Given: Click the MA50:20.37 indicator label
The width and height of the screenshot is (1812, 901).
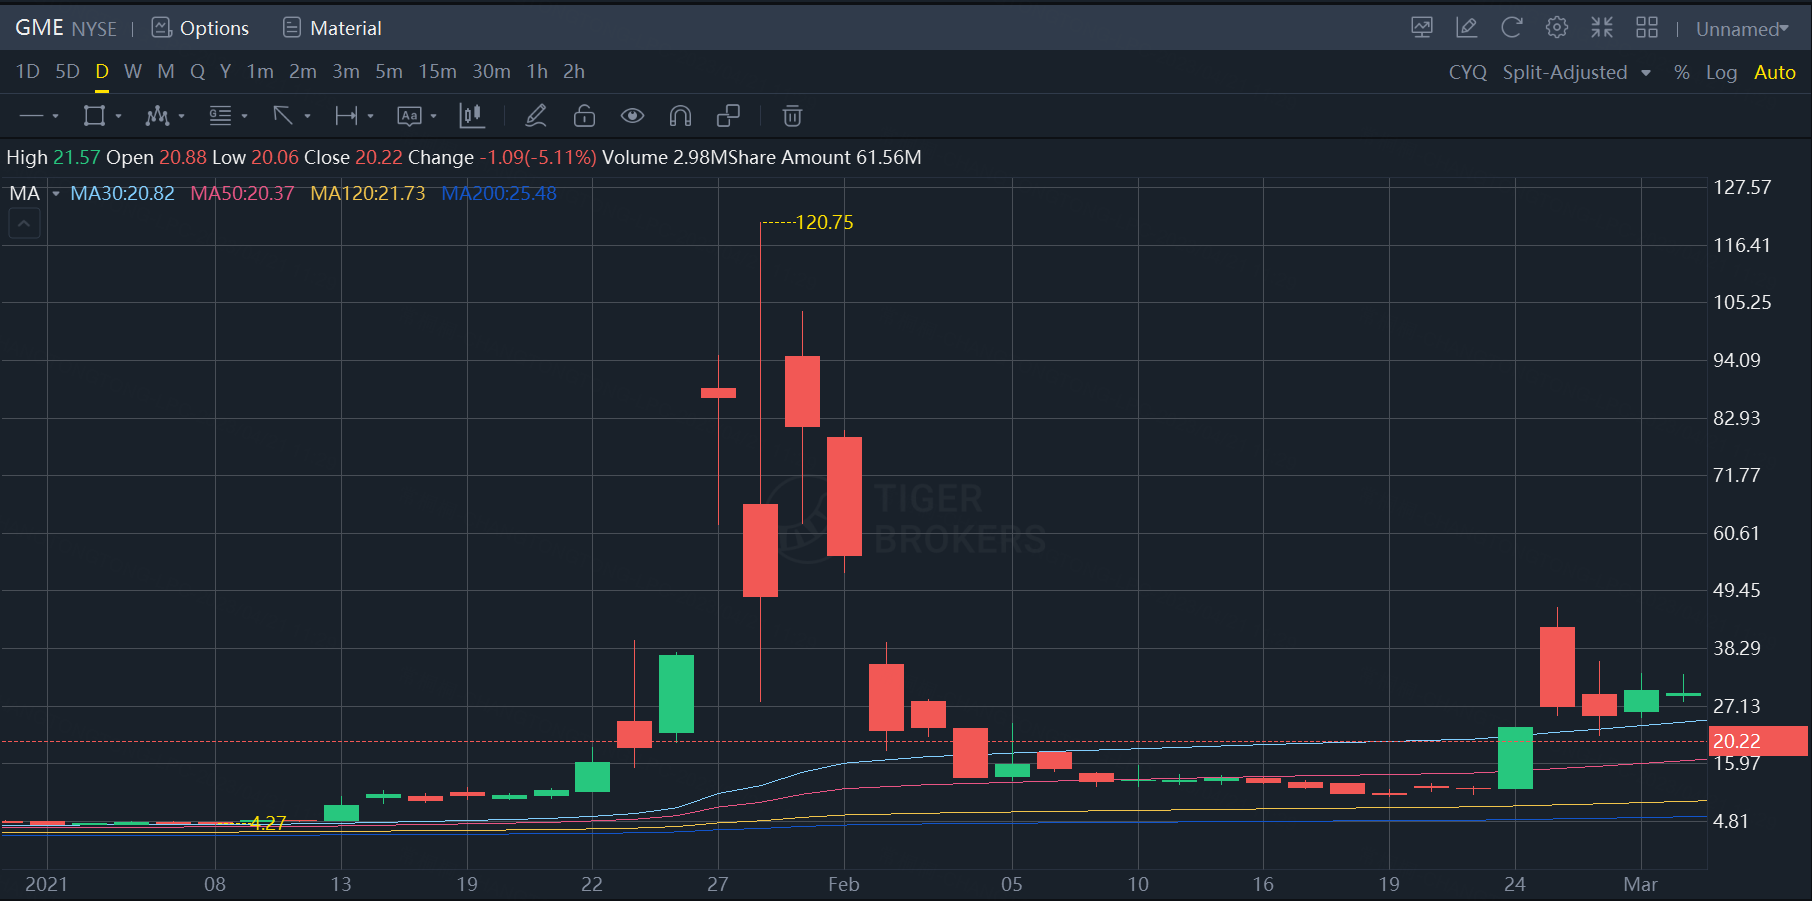Looking at the screenshot, I should 242,193.
